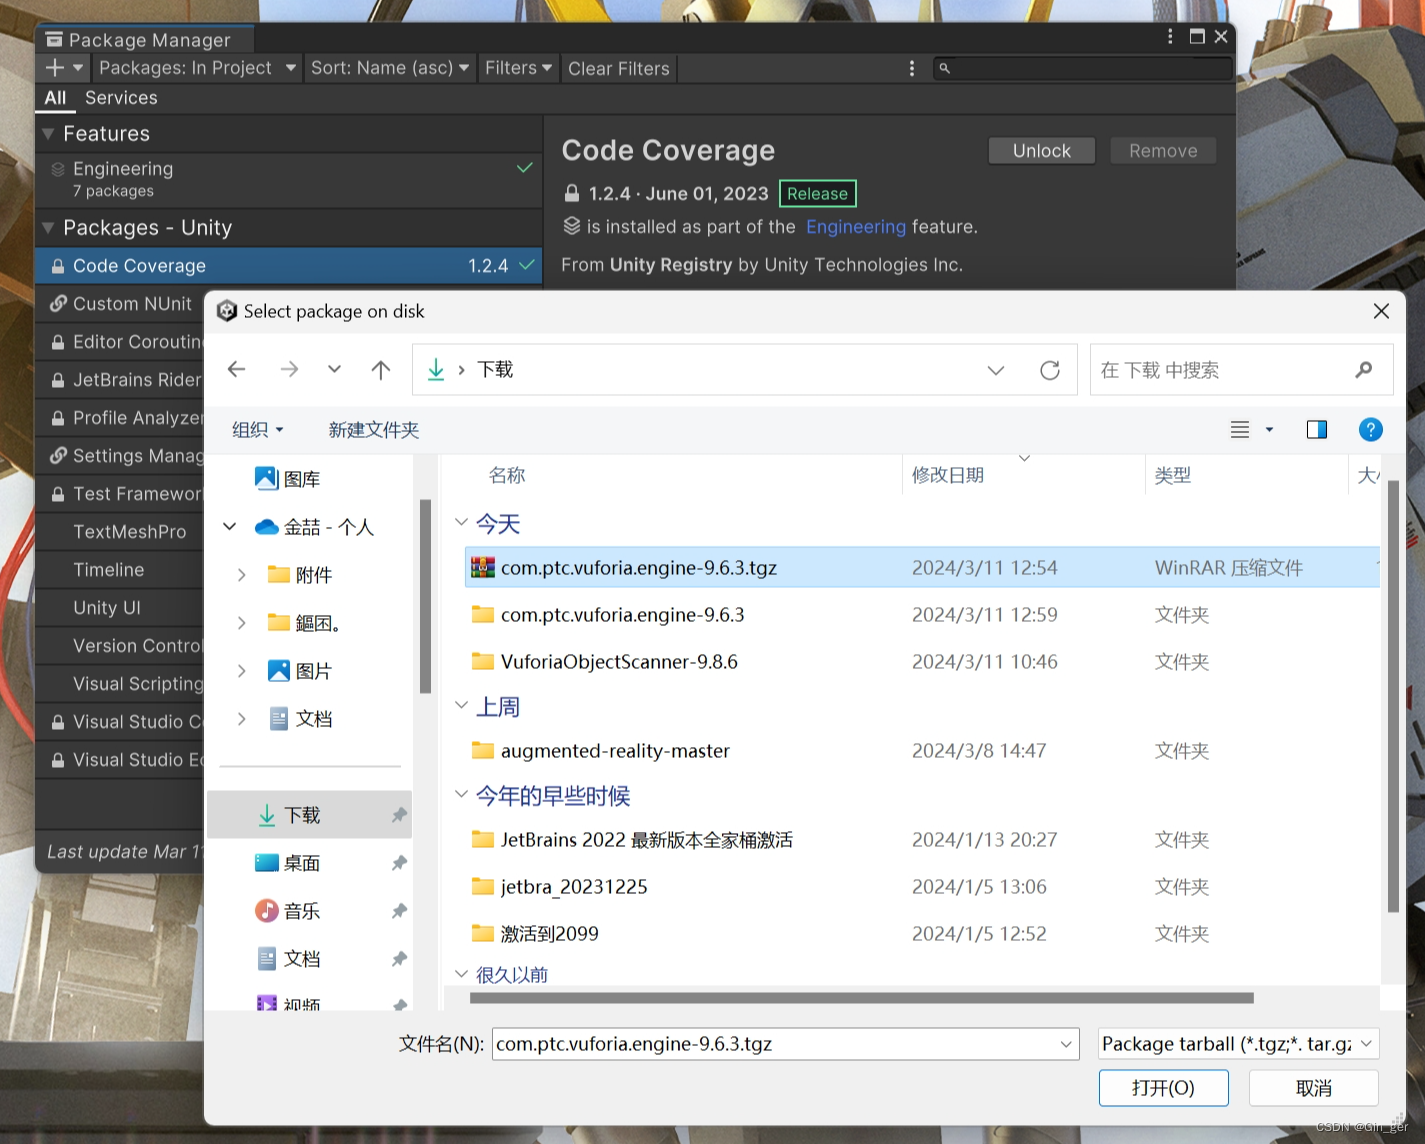This screenshot has width=1425, height=1144.
Task: Toggle the preview pane icon
Action: coord(1316,430)
